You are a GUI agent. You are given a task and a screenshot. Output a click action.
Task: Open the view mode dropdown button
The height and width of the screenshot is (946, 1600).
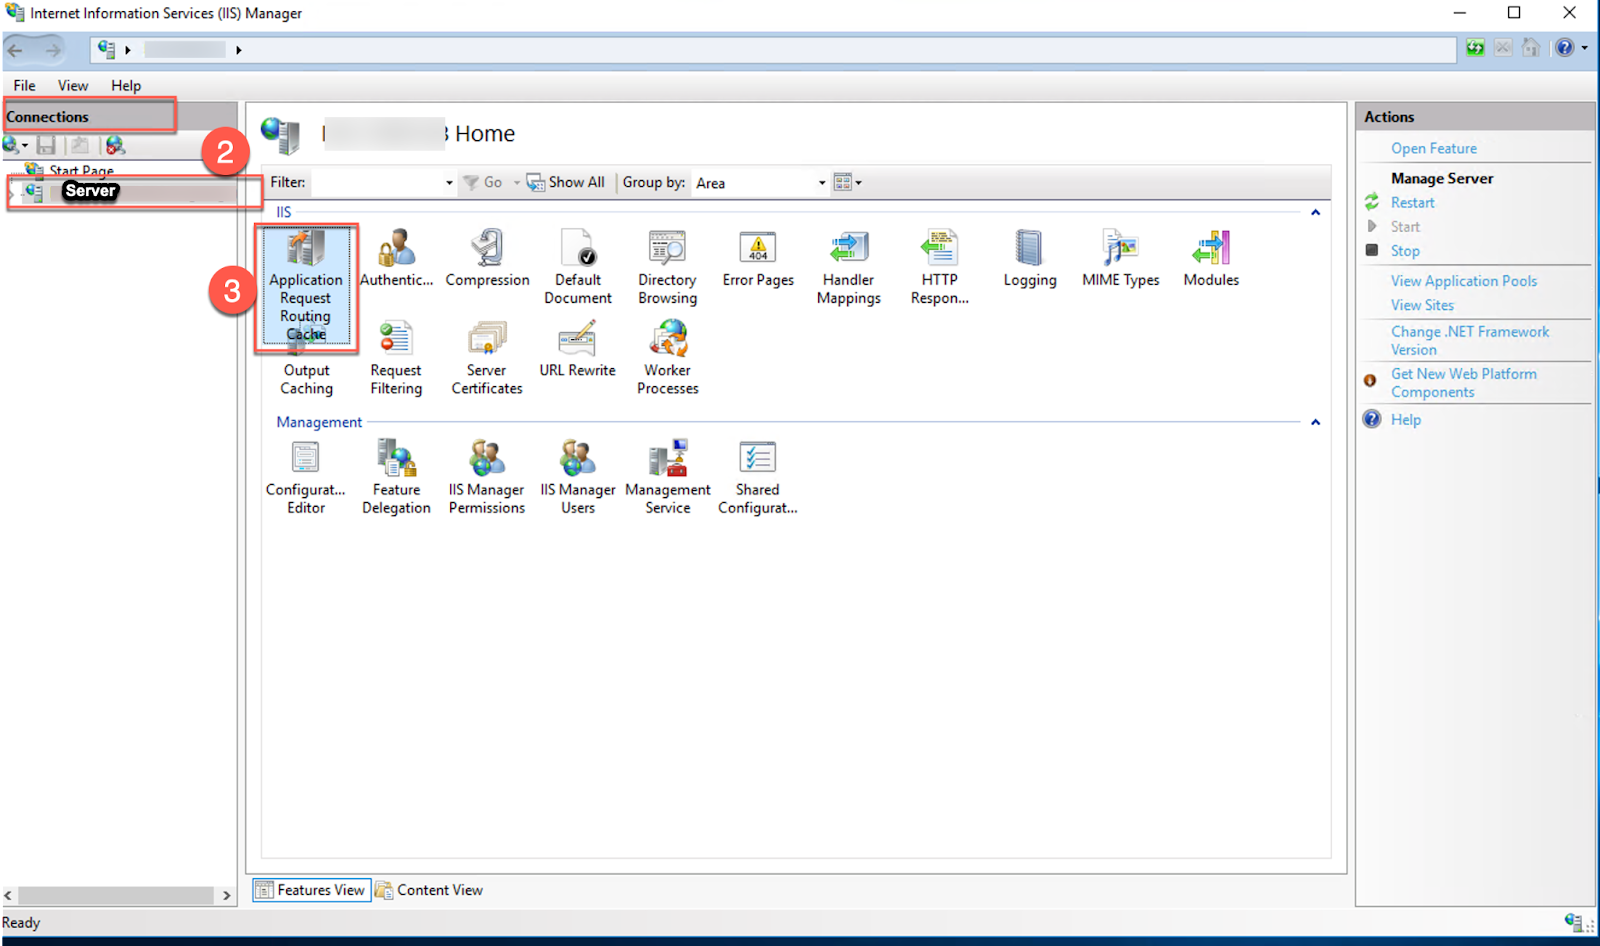click(x=848, y=182)
